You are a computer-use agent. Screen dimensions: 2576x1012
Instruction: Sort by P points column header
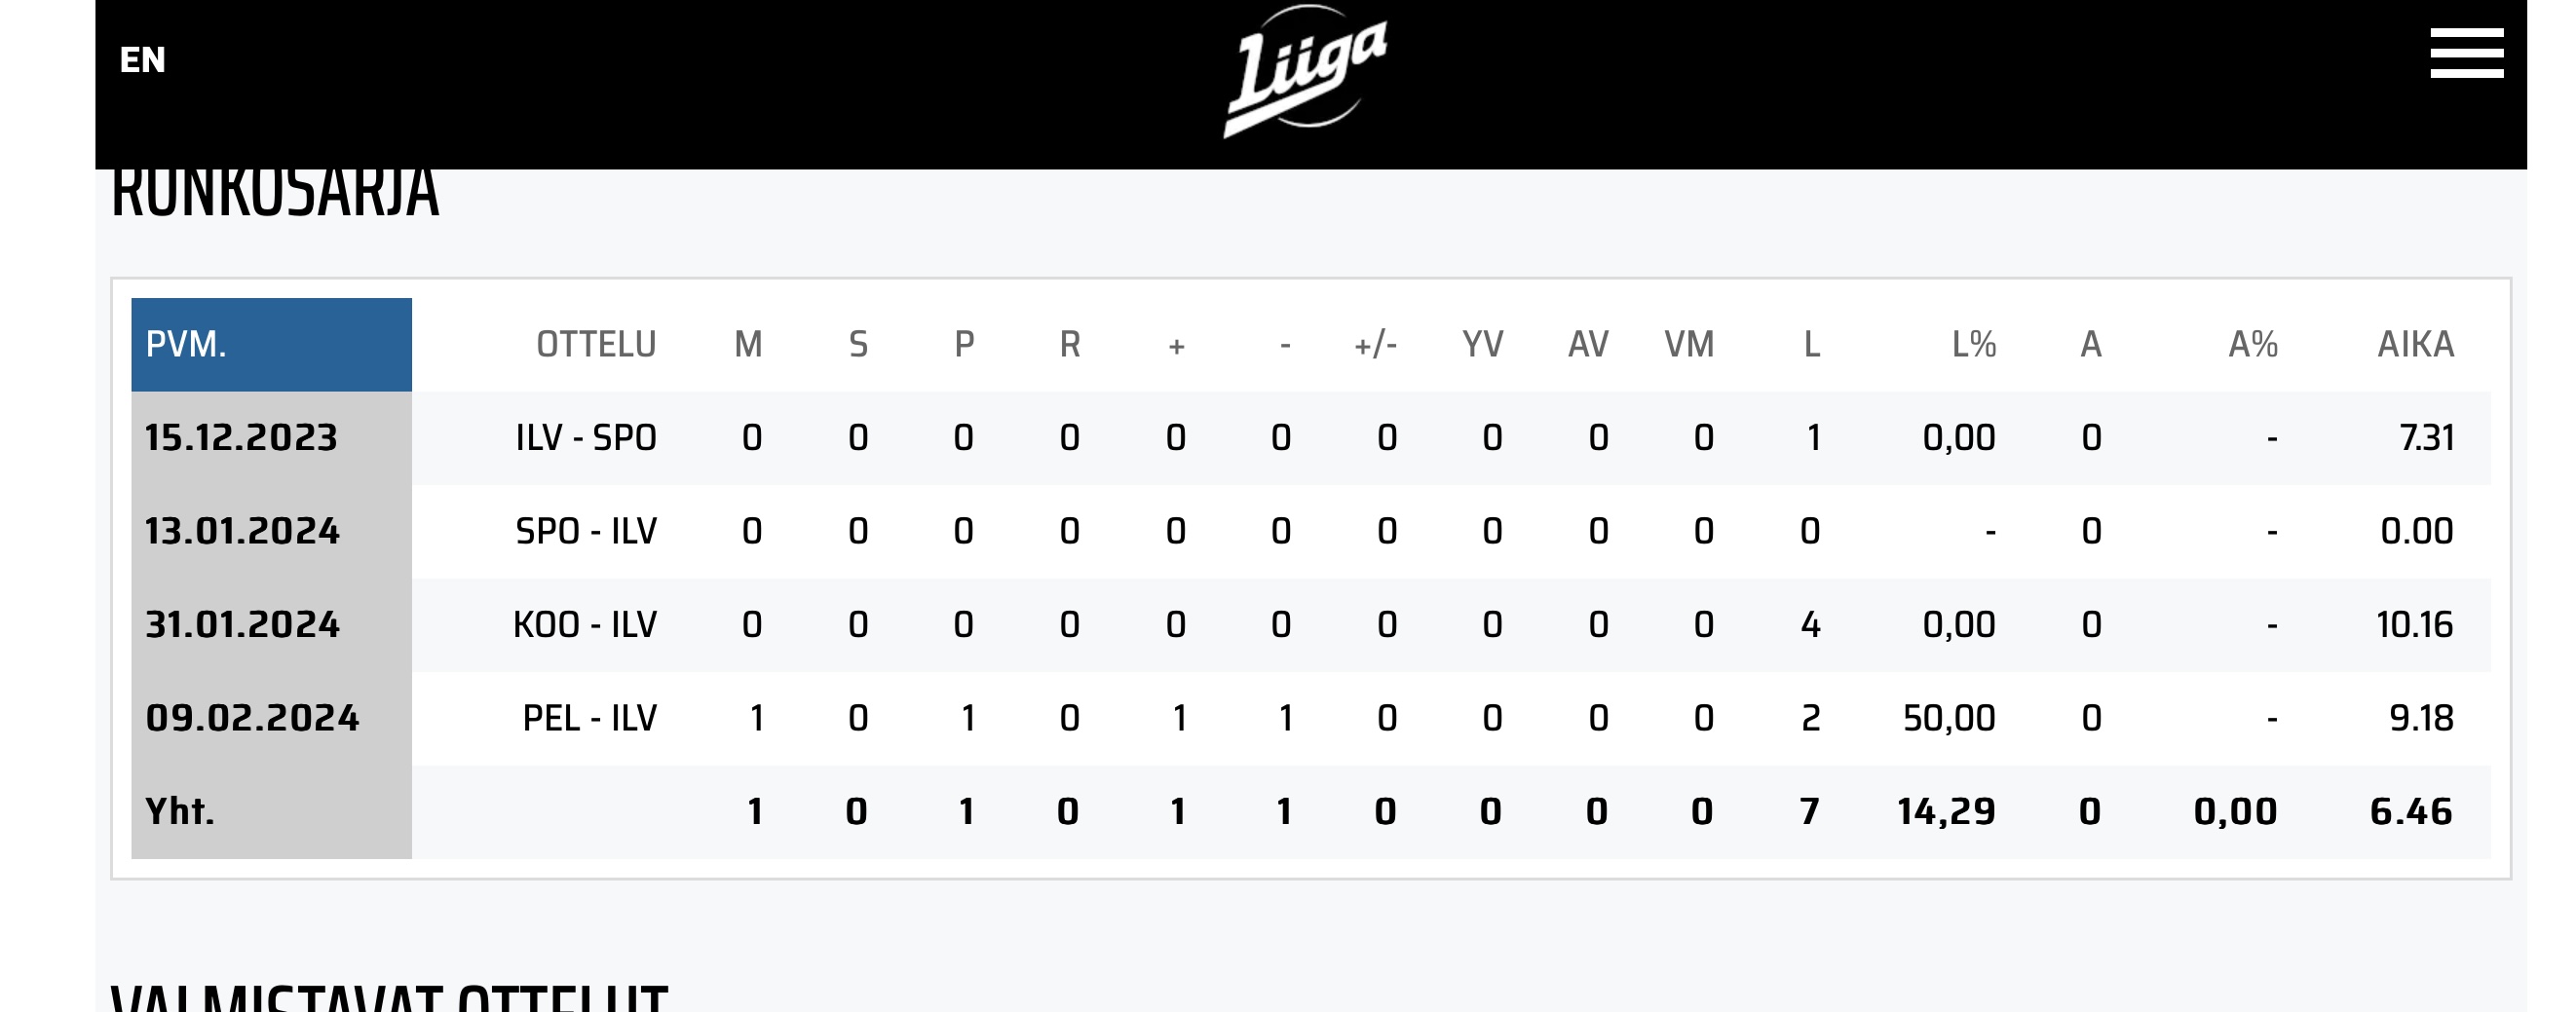(x=964, y=344)
